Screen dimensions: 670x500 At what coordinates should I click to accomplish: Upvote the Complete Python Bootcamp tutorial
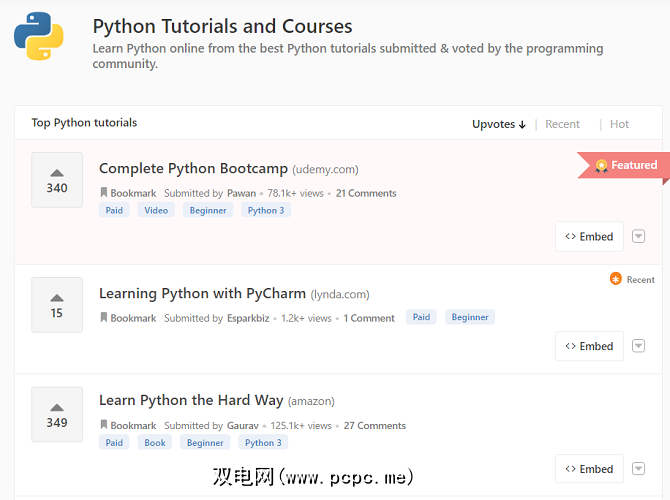57,179
